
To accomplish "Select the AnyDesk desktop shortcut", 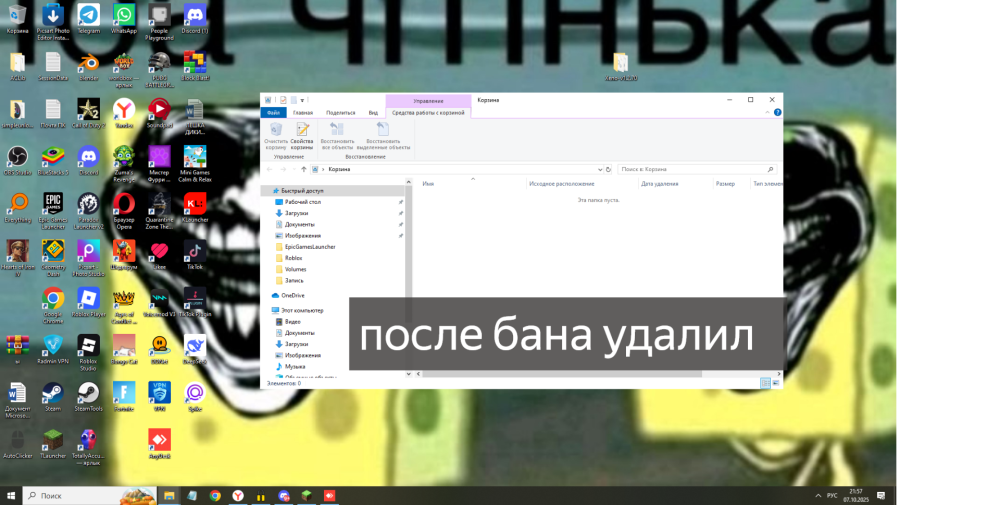I will (x=159, y=443).
